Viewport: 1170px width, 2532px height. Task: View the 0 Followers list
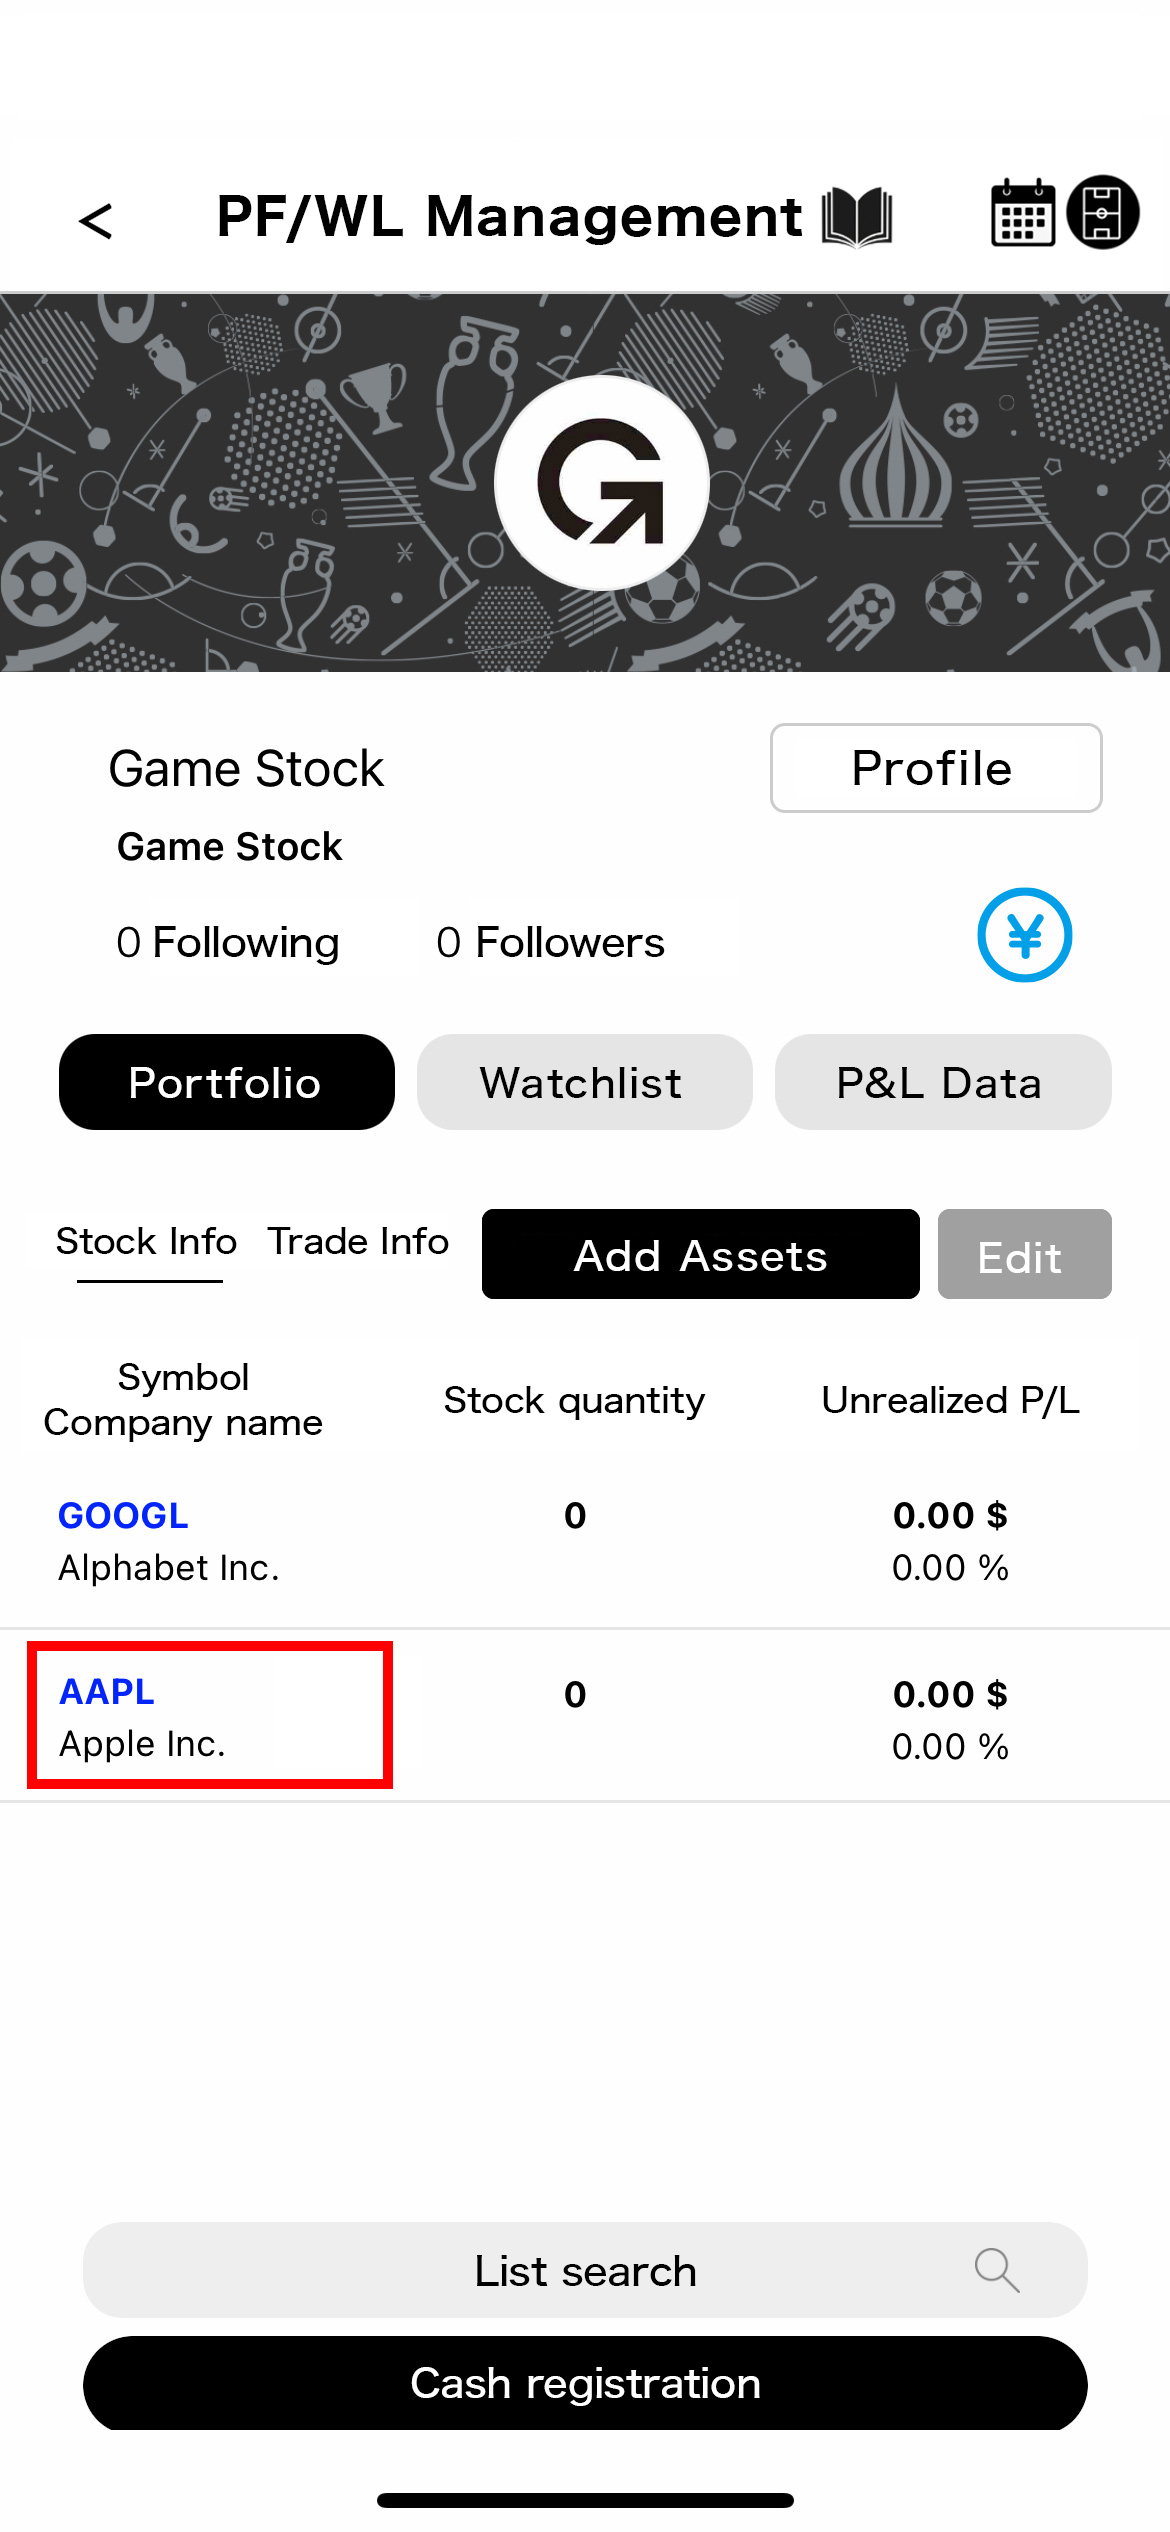(x=551, y=942)
